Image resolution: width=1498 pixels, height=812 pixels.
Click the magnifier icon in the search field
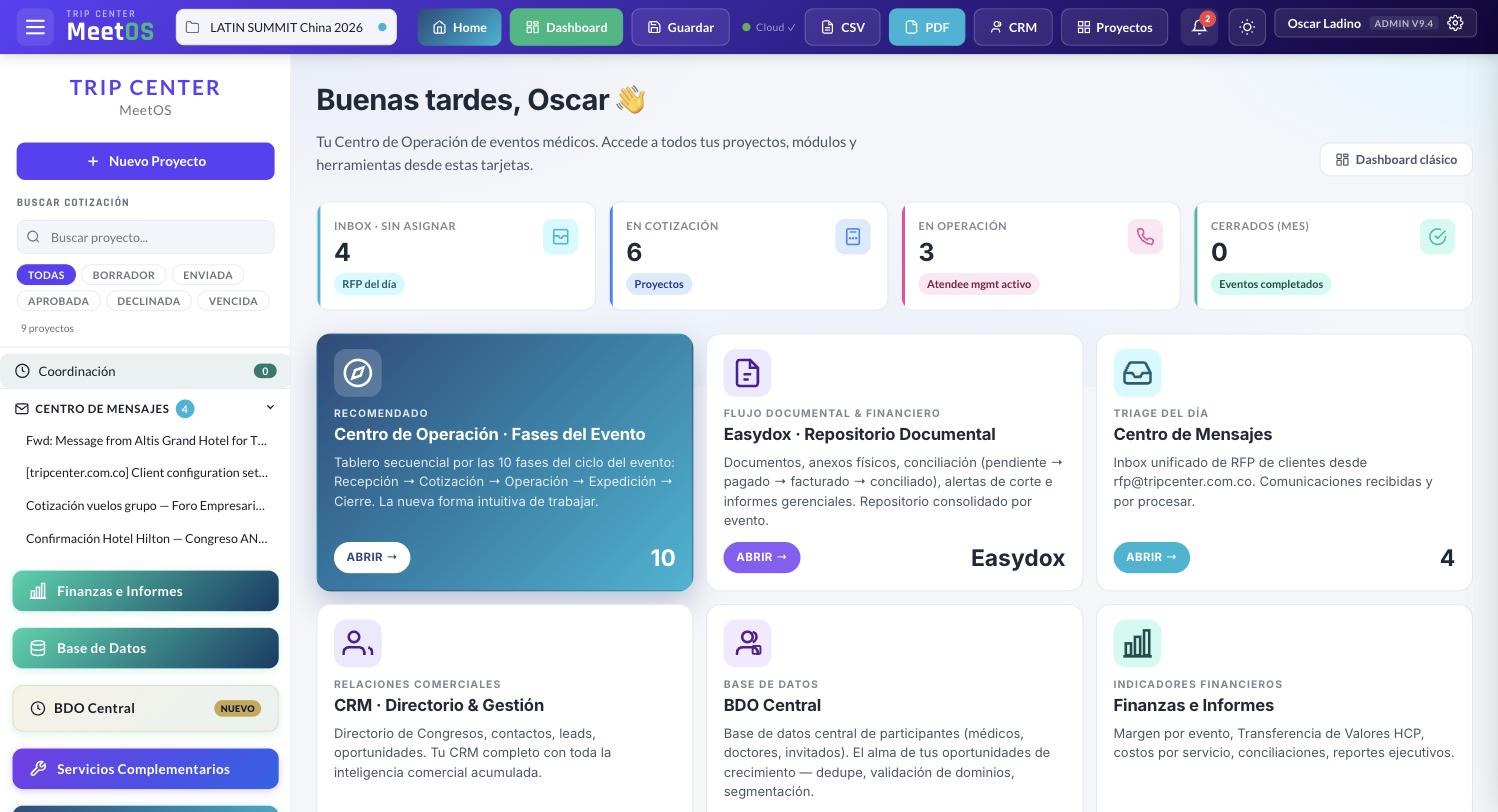pos(33,237)
